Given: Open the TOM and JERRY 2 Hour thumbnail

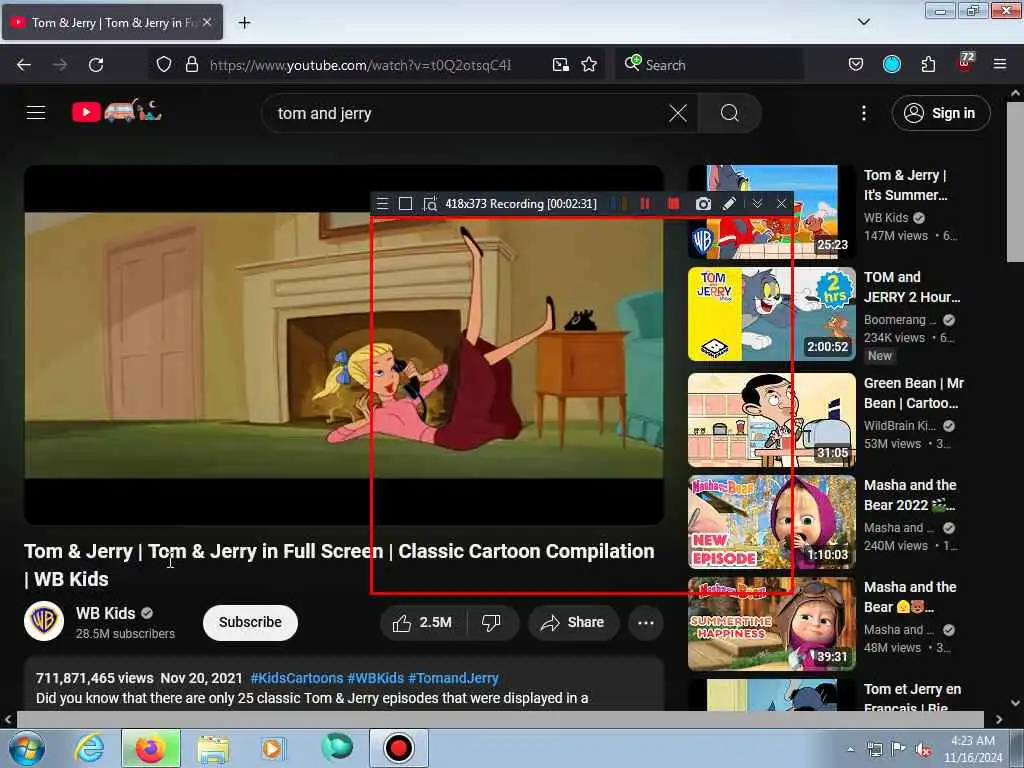Looking at the screenshot, I should pyautogui.click(x=771, y=314).
